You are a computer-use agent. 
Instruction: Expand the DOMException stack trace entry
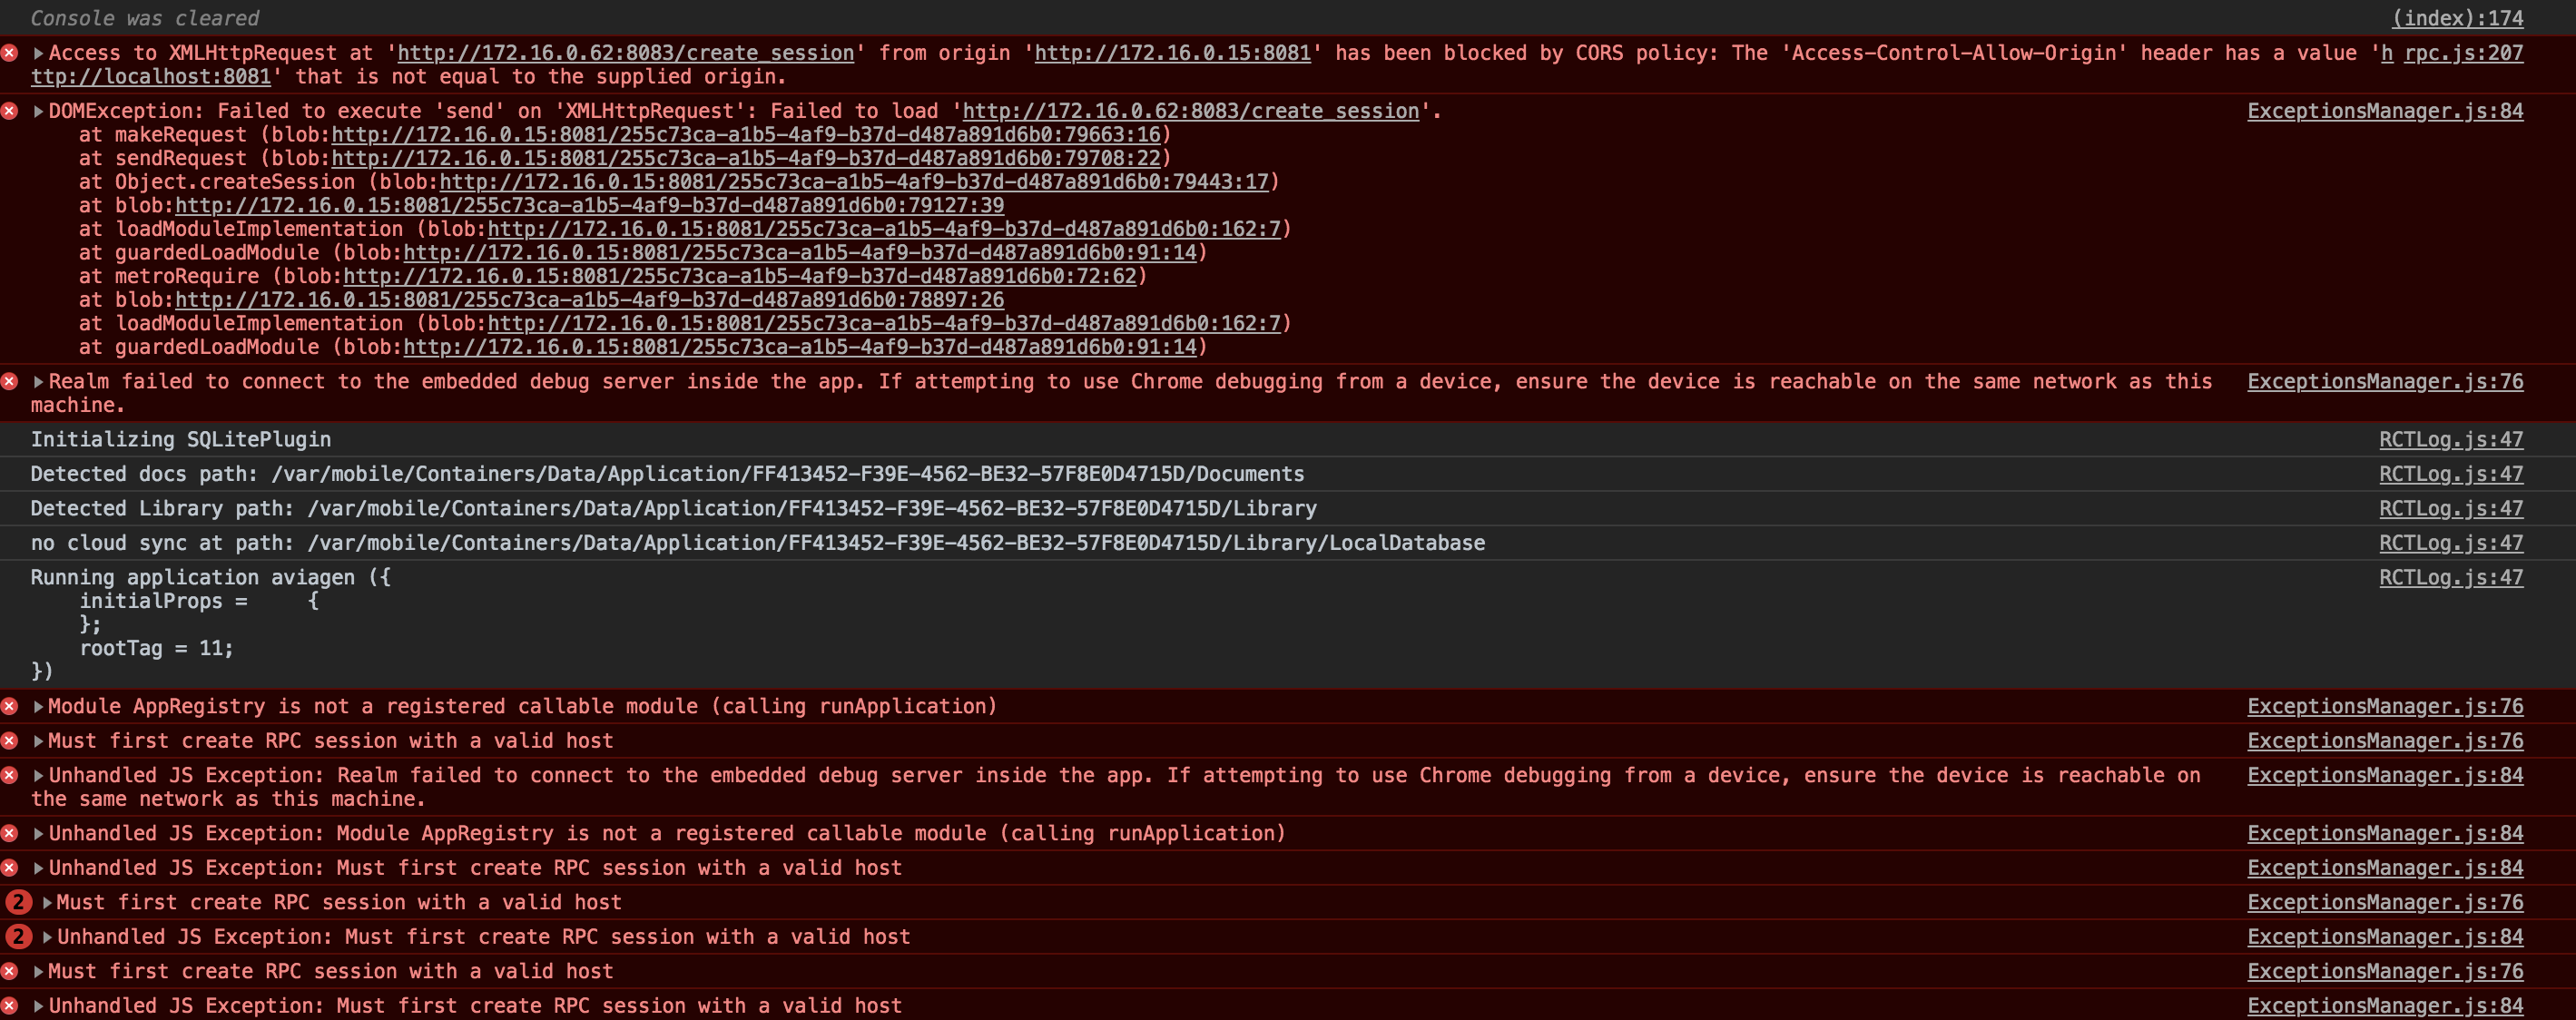pyautogui.click(x=38, y=111)
